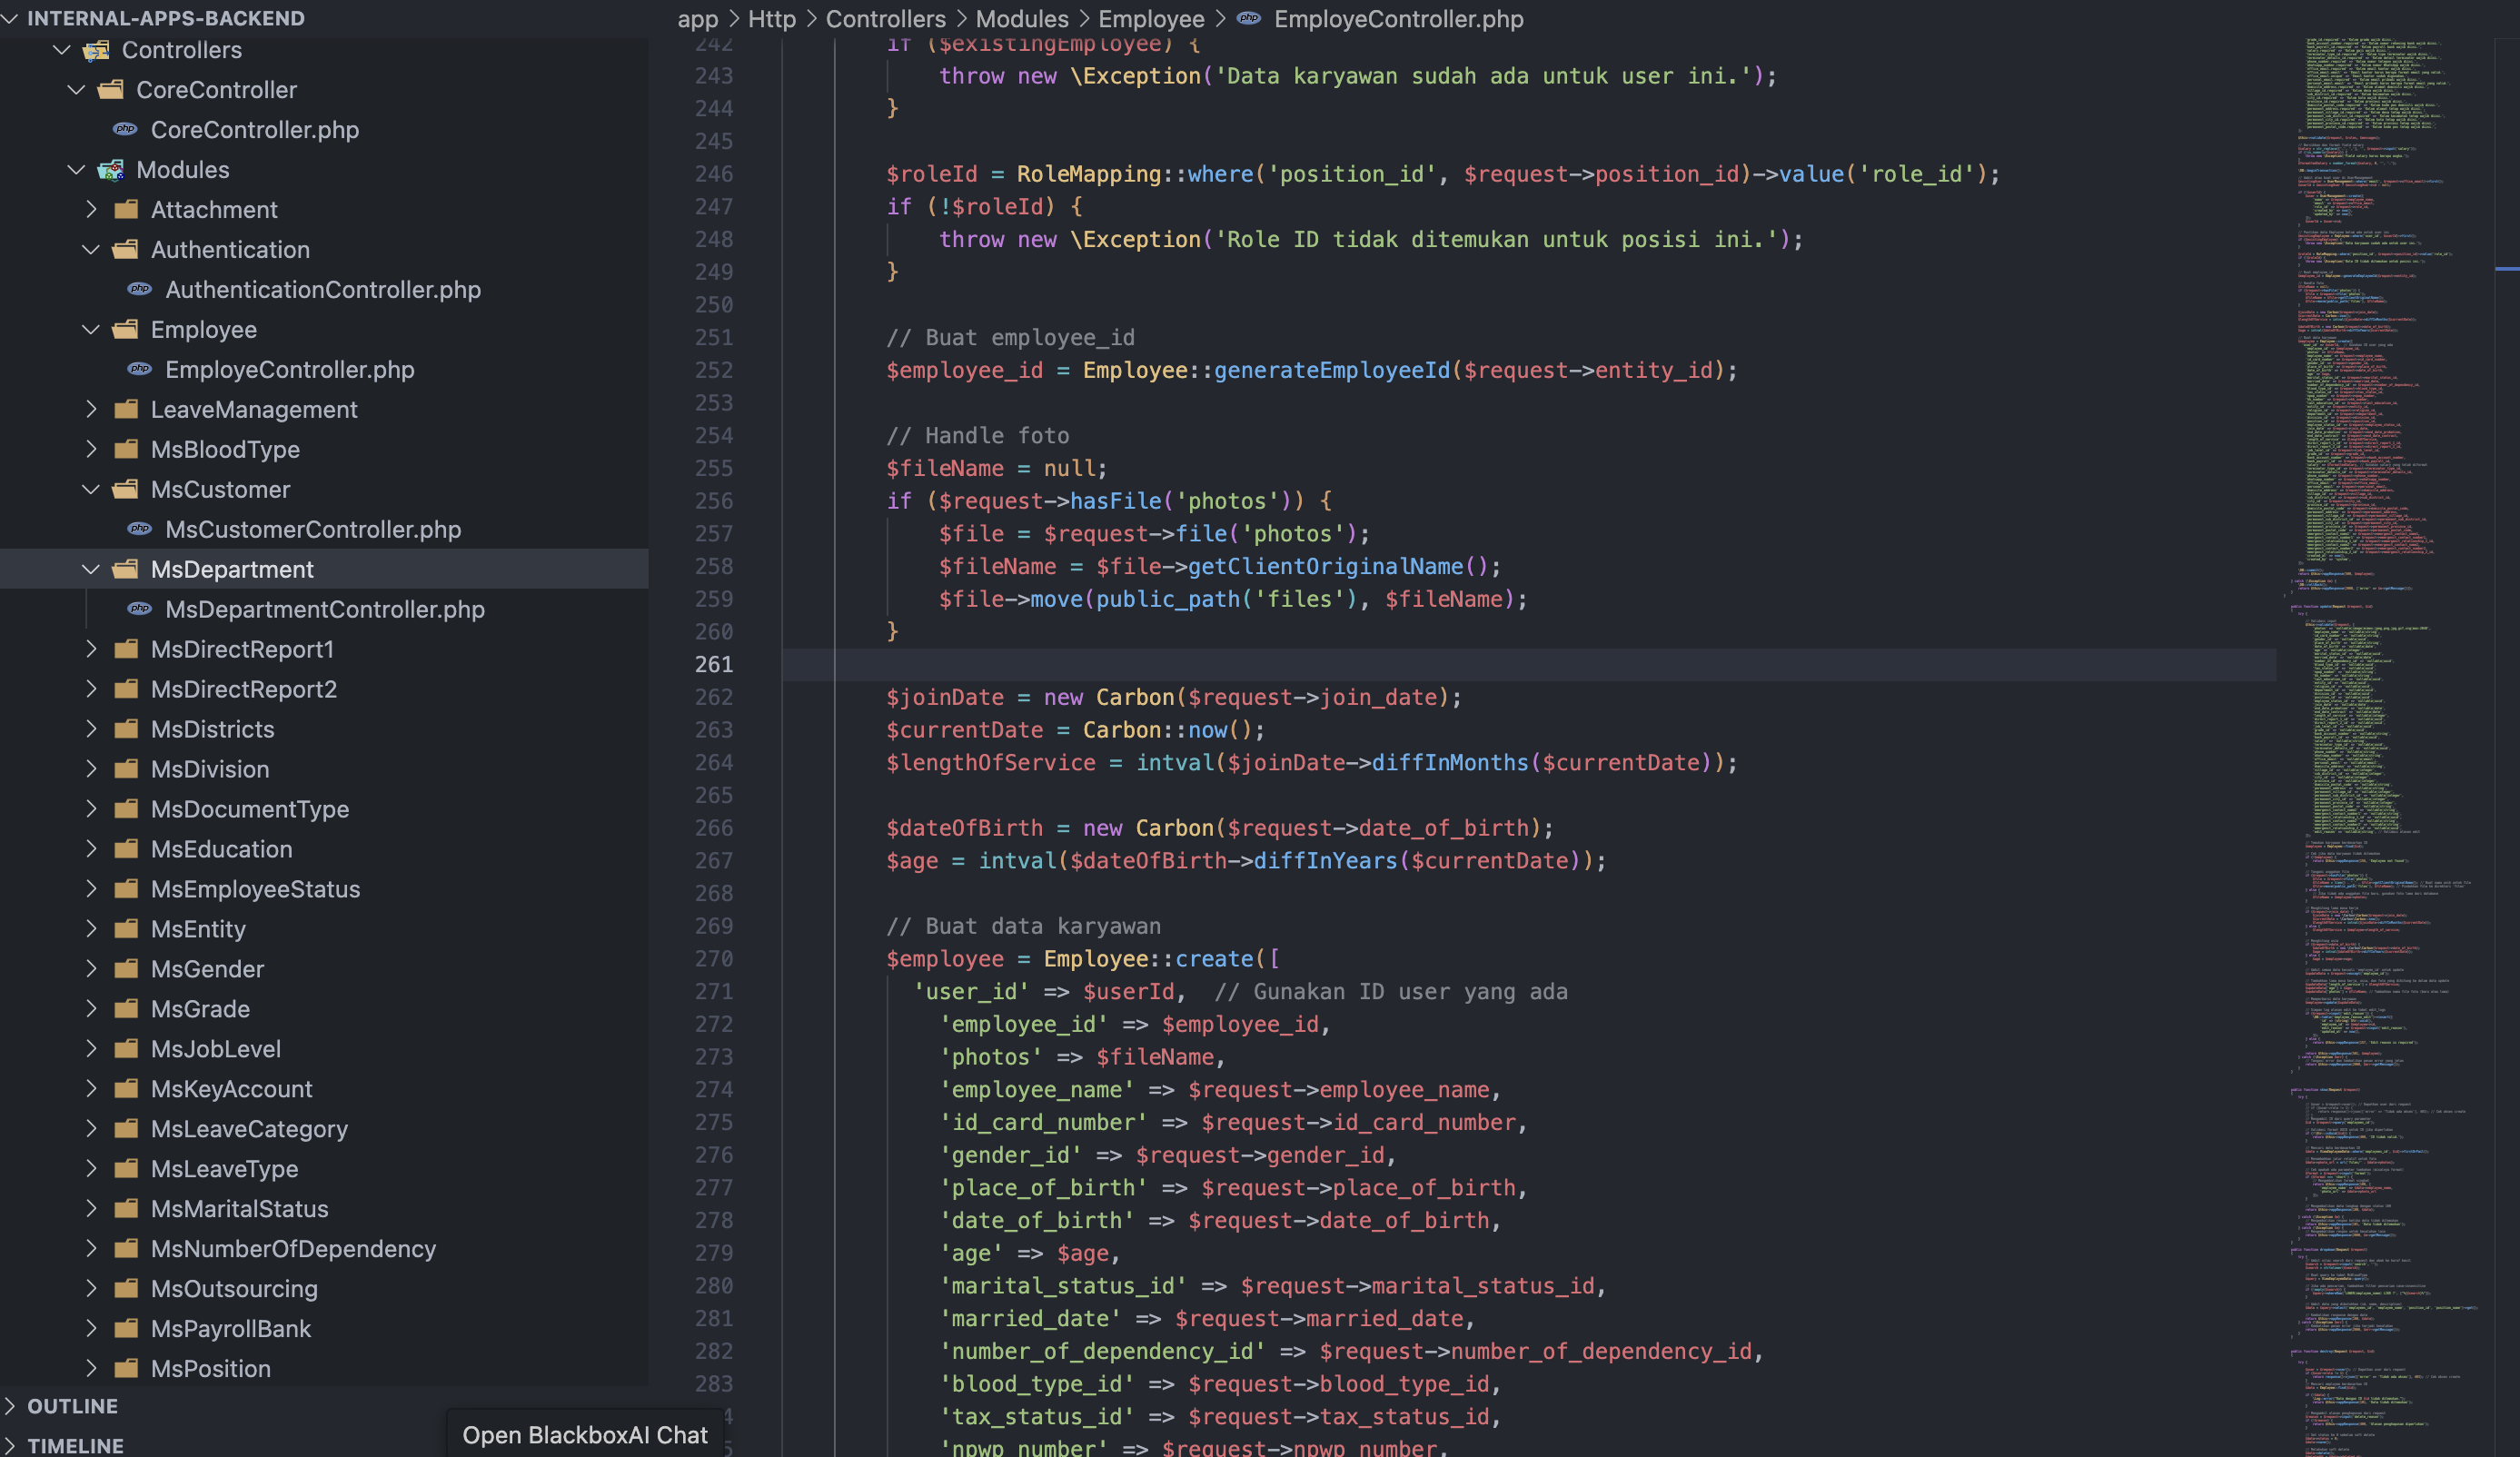Click 'EmployeController.php' in the breadcrumb

coord(1398,19)
